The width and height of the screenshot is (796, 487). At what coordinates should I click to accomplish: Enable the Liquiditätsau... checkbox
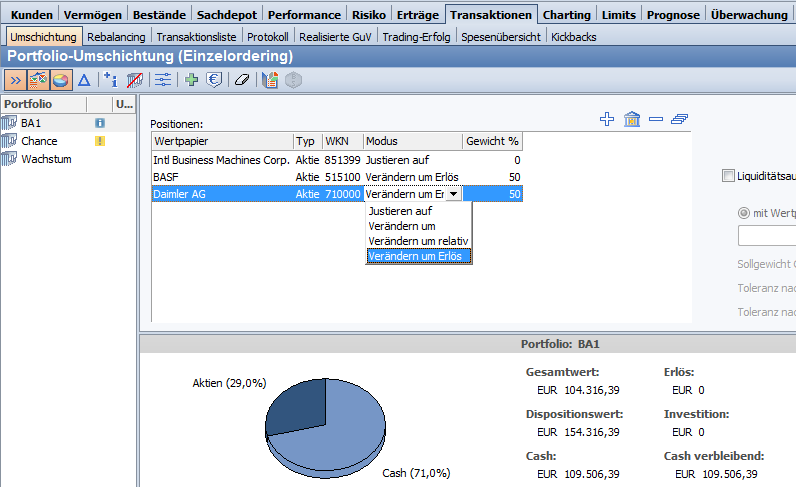point(728,176)
